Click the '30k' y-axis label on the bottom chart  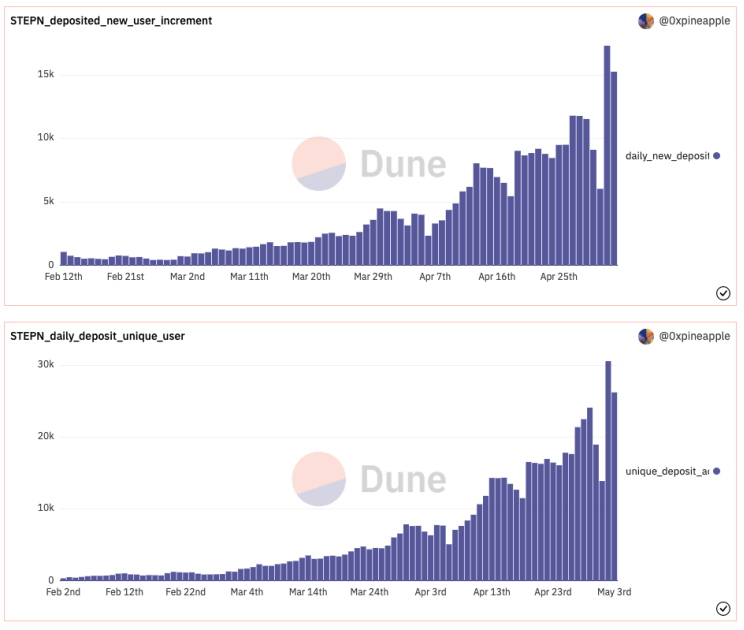click(46, 364)
